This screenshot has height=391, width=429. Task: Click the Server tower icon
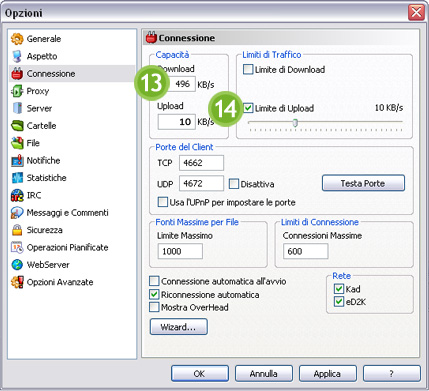point(17,108)
